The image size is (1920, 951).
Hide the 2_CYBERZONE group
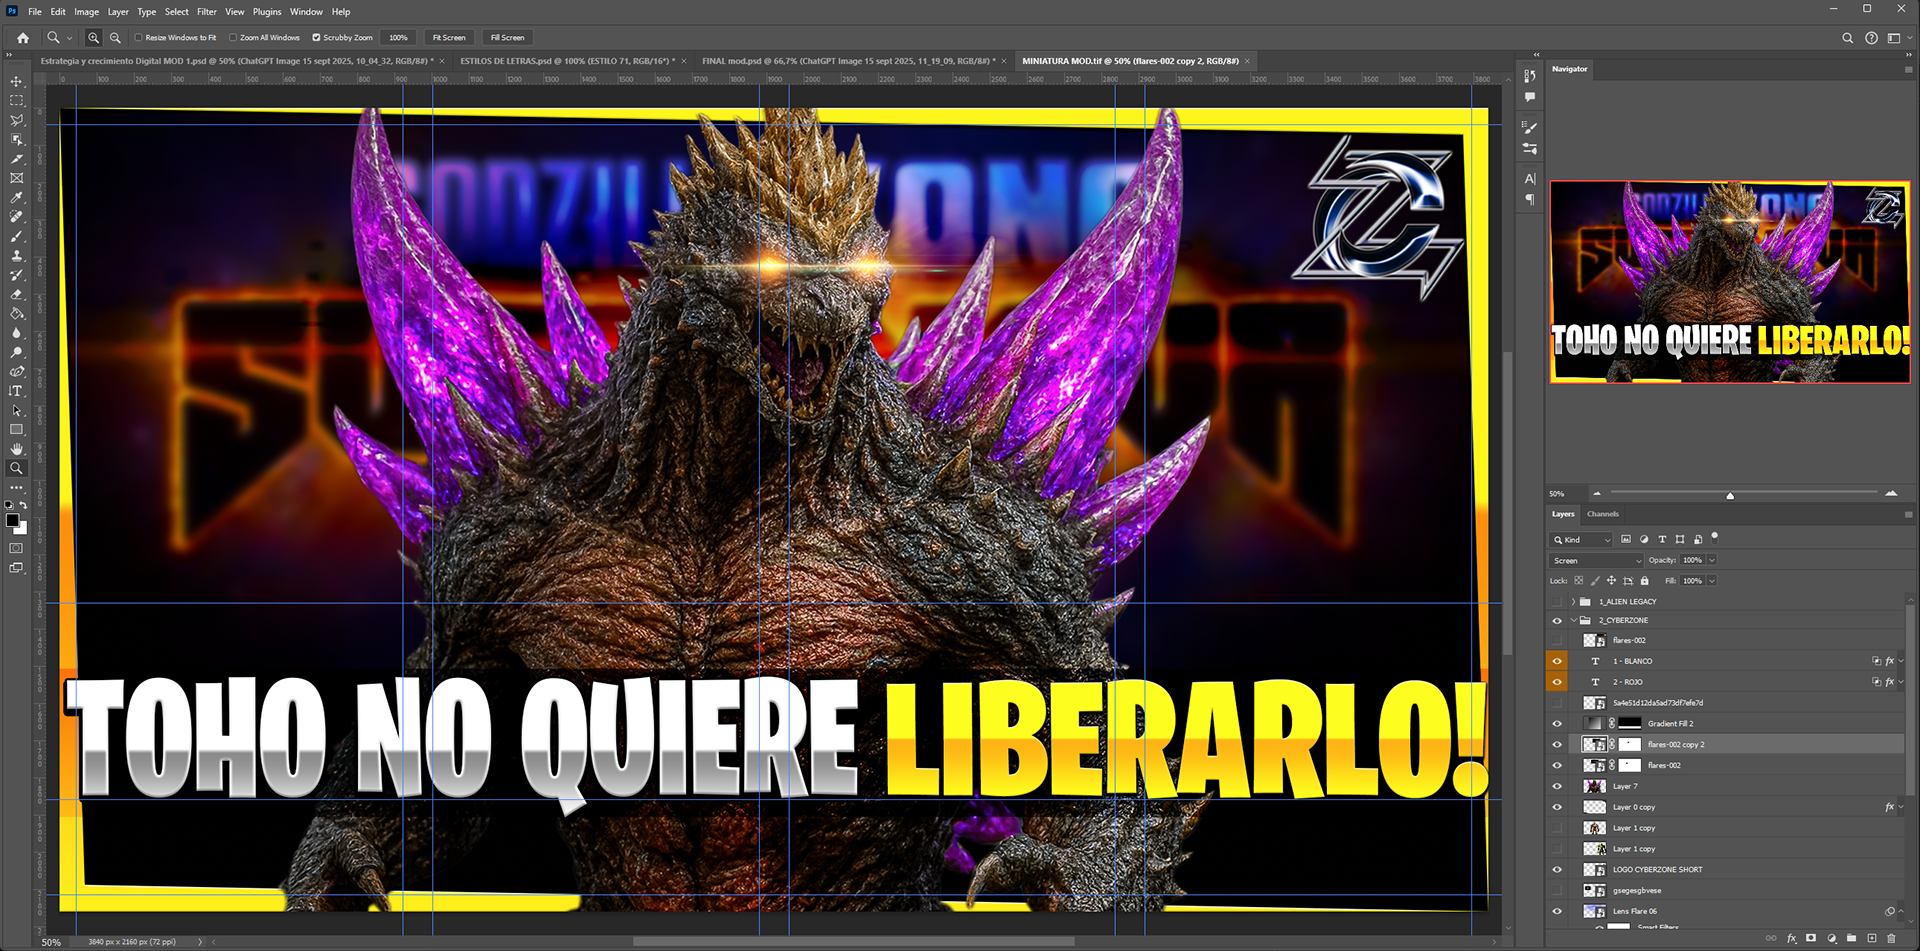(1556, 621)
